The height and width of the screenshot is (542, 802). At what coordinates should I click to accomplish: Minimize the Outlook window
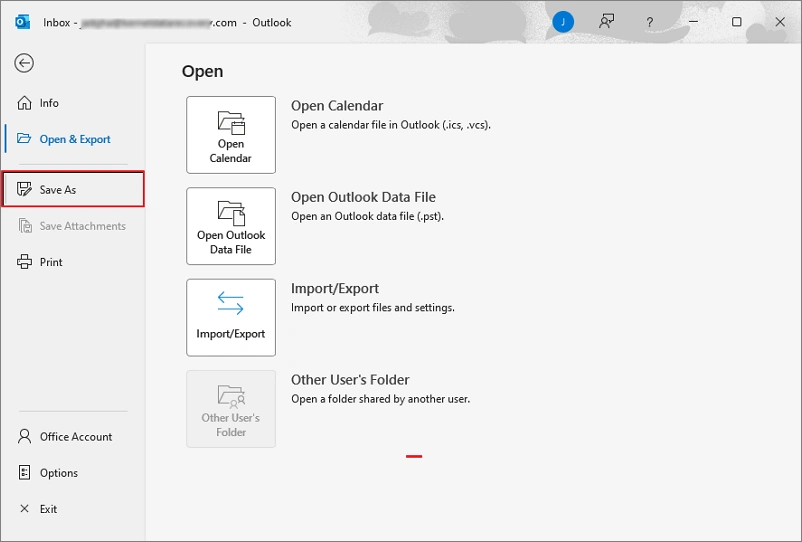[694, 22]
